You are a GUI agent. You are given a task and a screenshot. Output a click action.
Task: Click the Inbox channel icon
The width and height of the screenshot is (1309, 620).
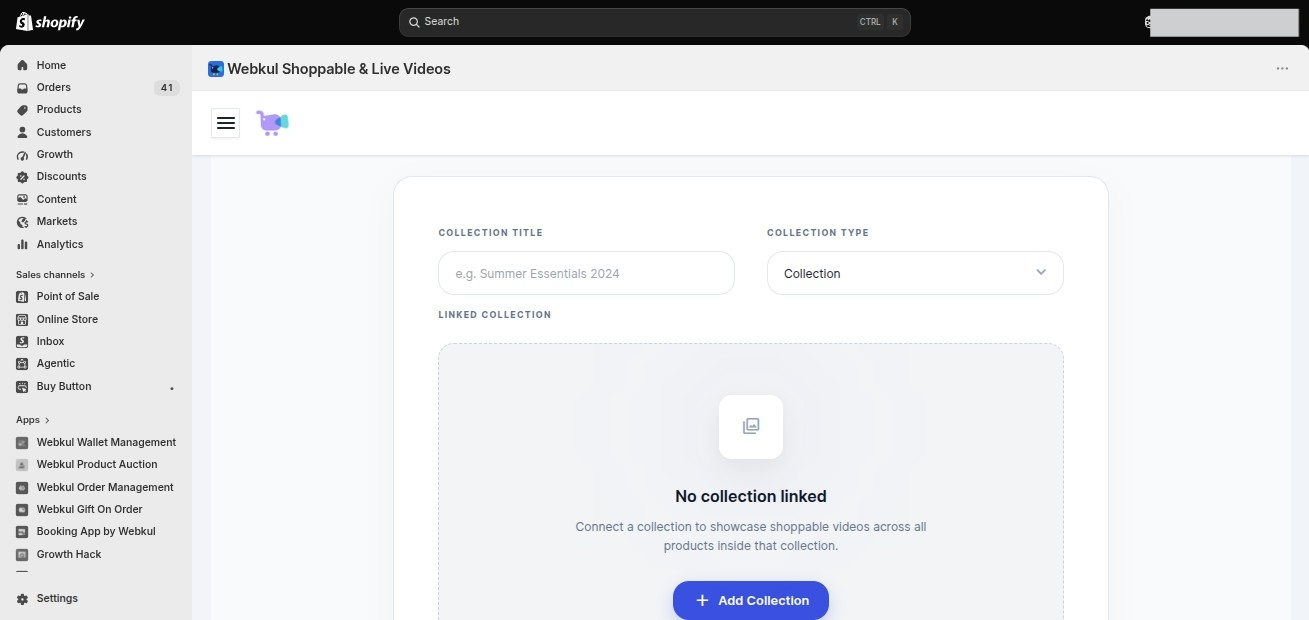22,341
